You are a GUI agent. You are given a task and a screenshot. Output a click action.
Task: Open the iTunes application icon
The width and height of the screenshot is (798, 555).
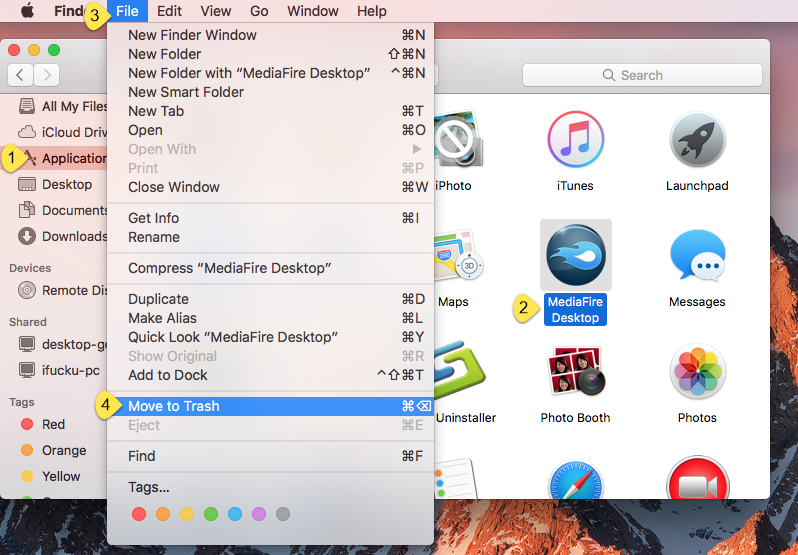[576, 139]
